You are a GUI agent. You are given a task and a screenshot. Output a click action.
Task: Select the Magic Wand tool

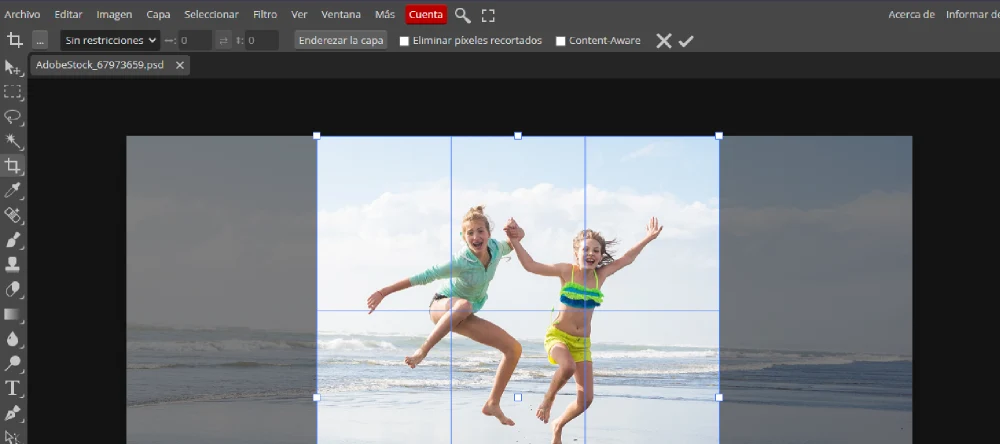pos(13,141)
